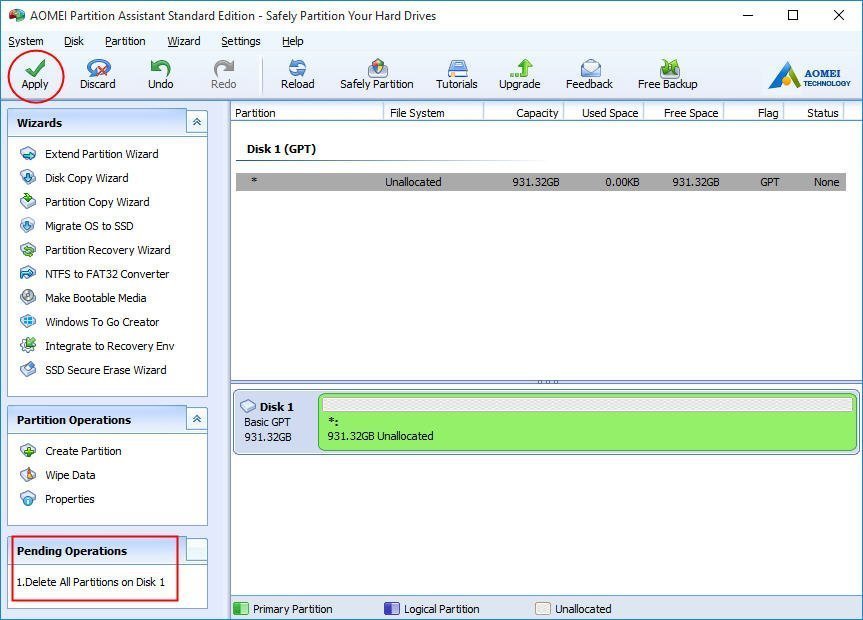Open the Tutorials toolbar item

pos(457,75)
